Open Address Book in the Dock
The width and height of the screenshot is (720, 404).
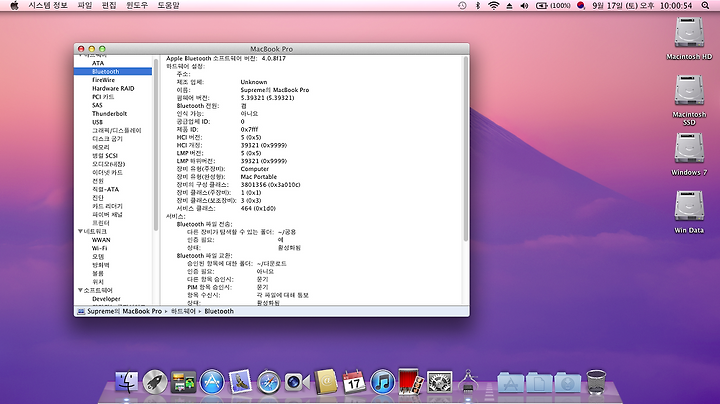point(326,382)
